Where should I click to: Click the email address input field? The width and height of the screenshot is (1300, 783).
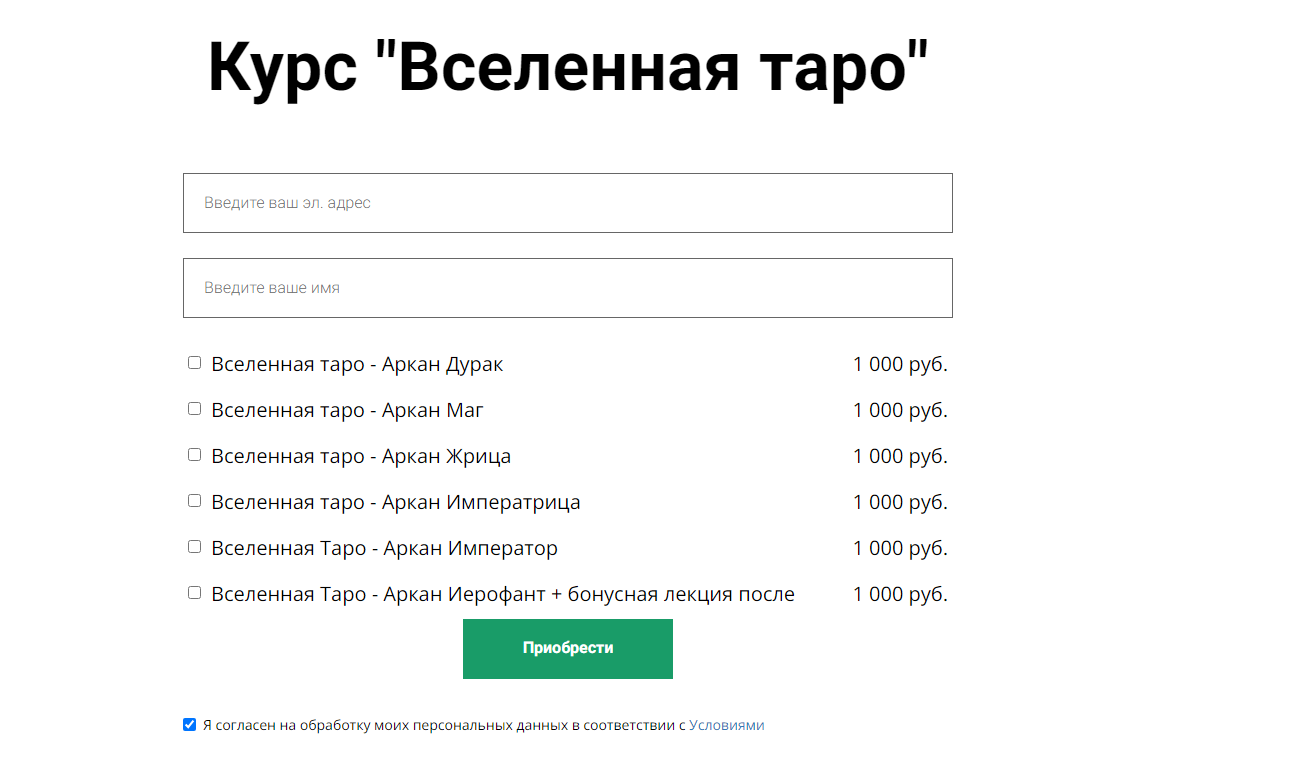click(567, 202)
